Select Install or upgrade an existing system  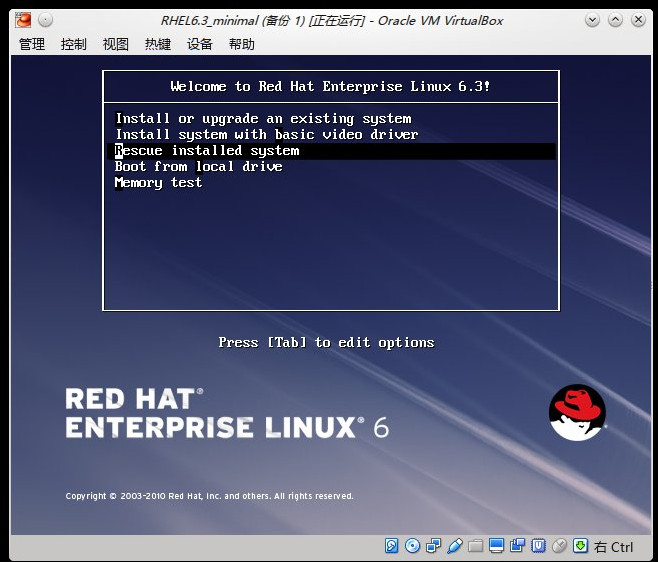264,119
